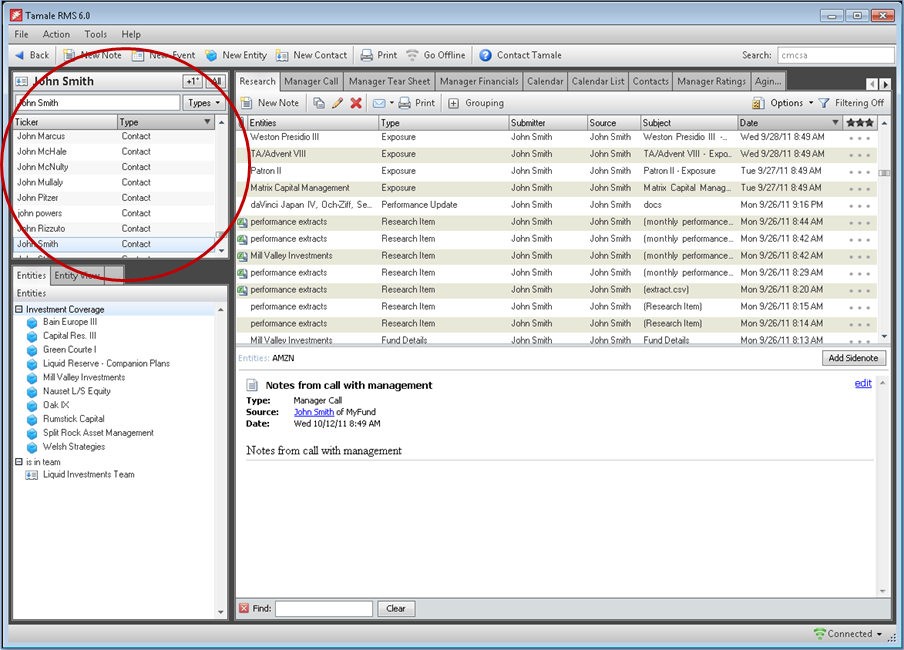Screen dimensions: 904x650
Task: Click the copy note icon beside New Note
Action: click(319, 103)
